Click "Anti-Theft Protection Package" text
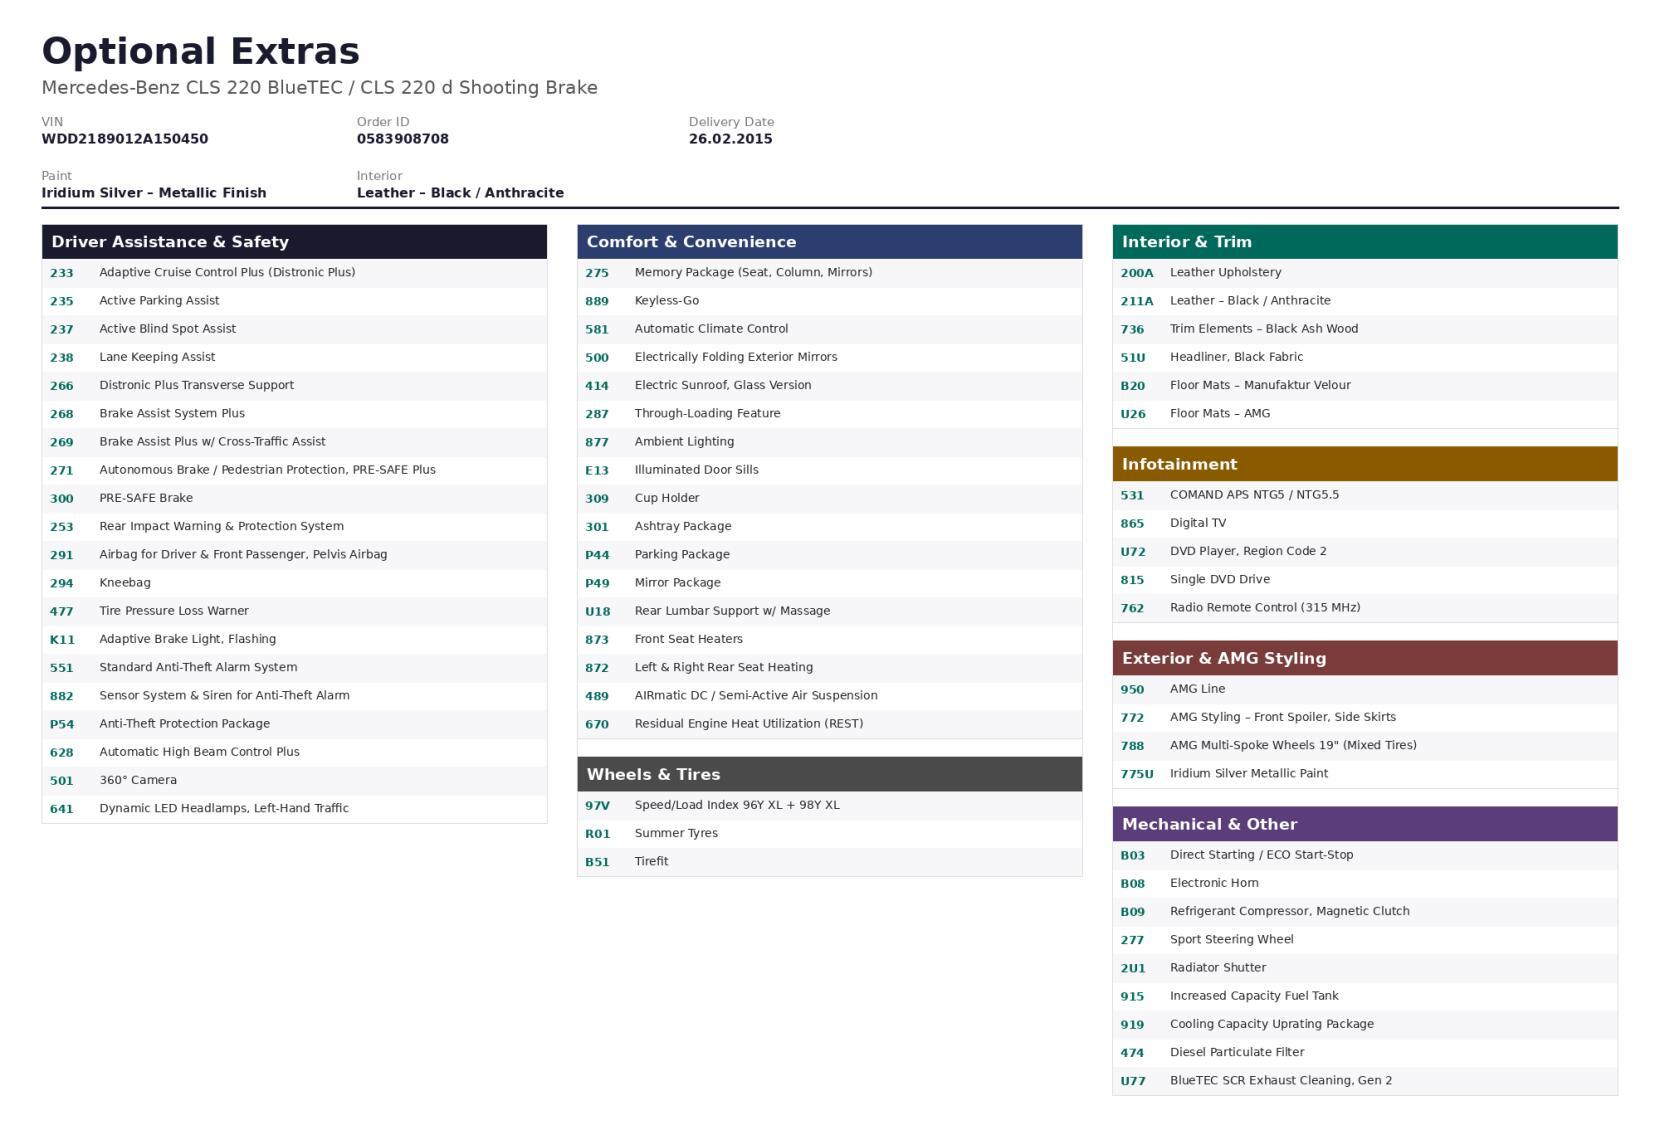 (x=184, y=724)
